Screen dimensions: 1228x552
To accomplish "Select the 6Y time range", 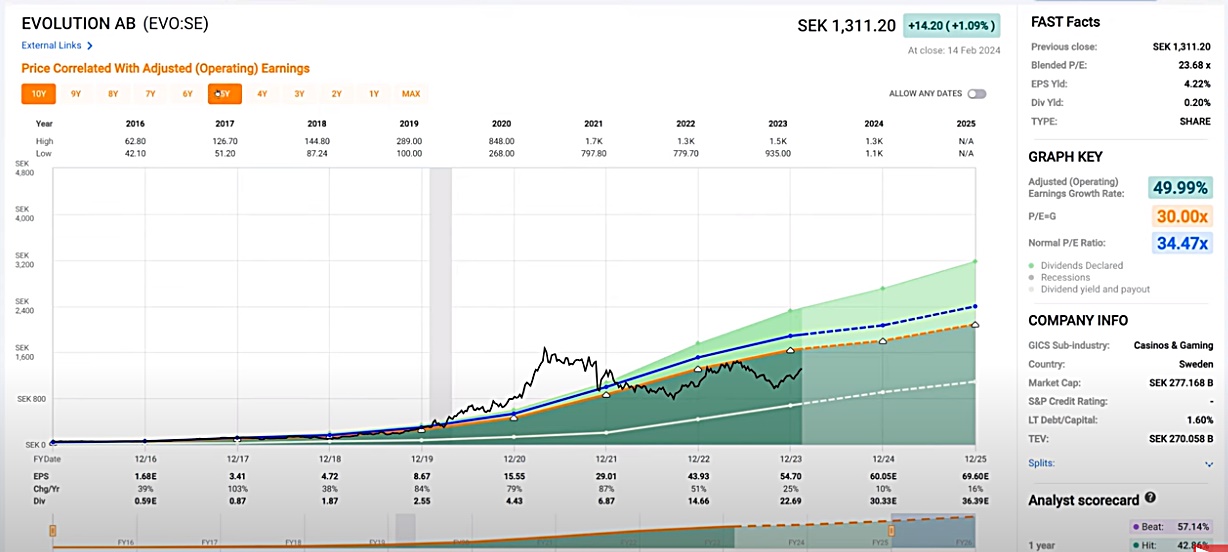I will tap(187, 94).
